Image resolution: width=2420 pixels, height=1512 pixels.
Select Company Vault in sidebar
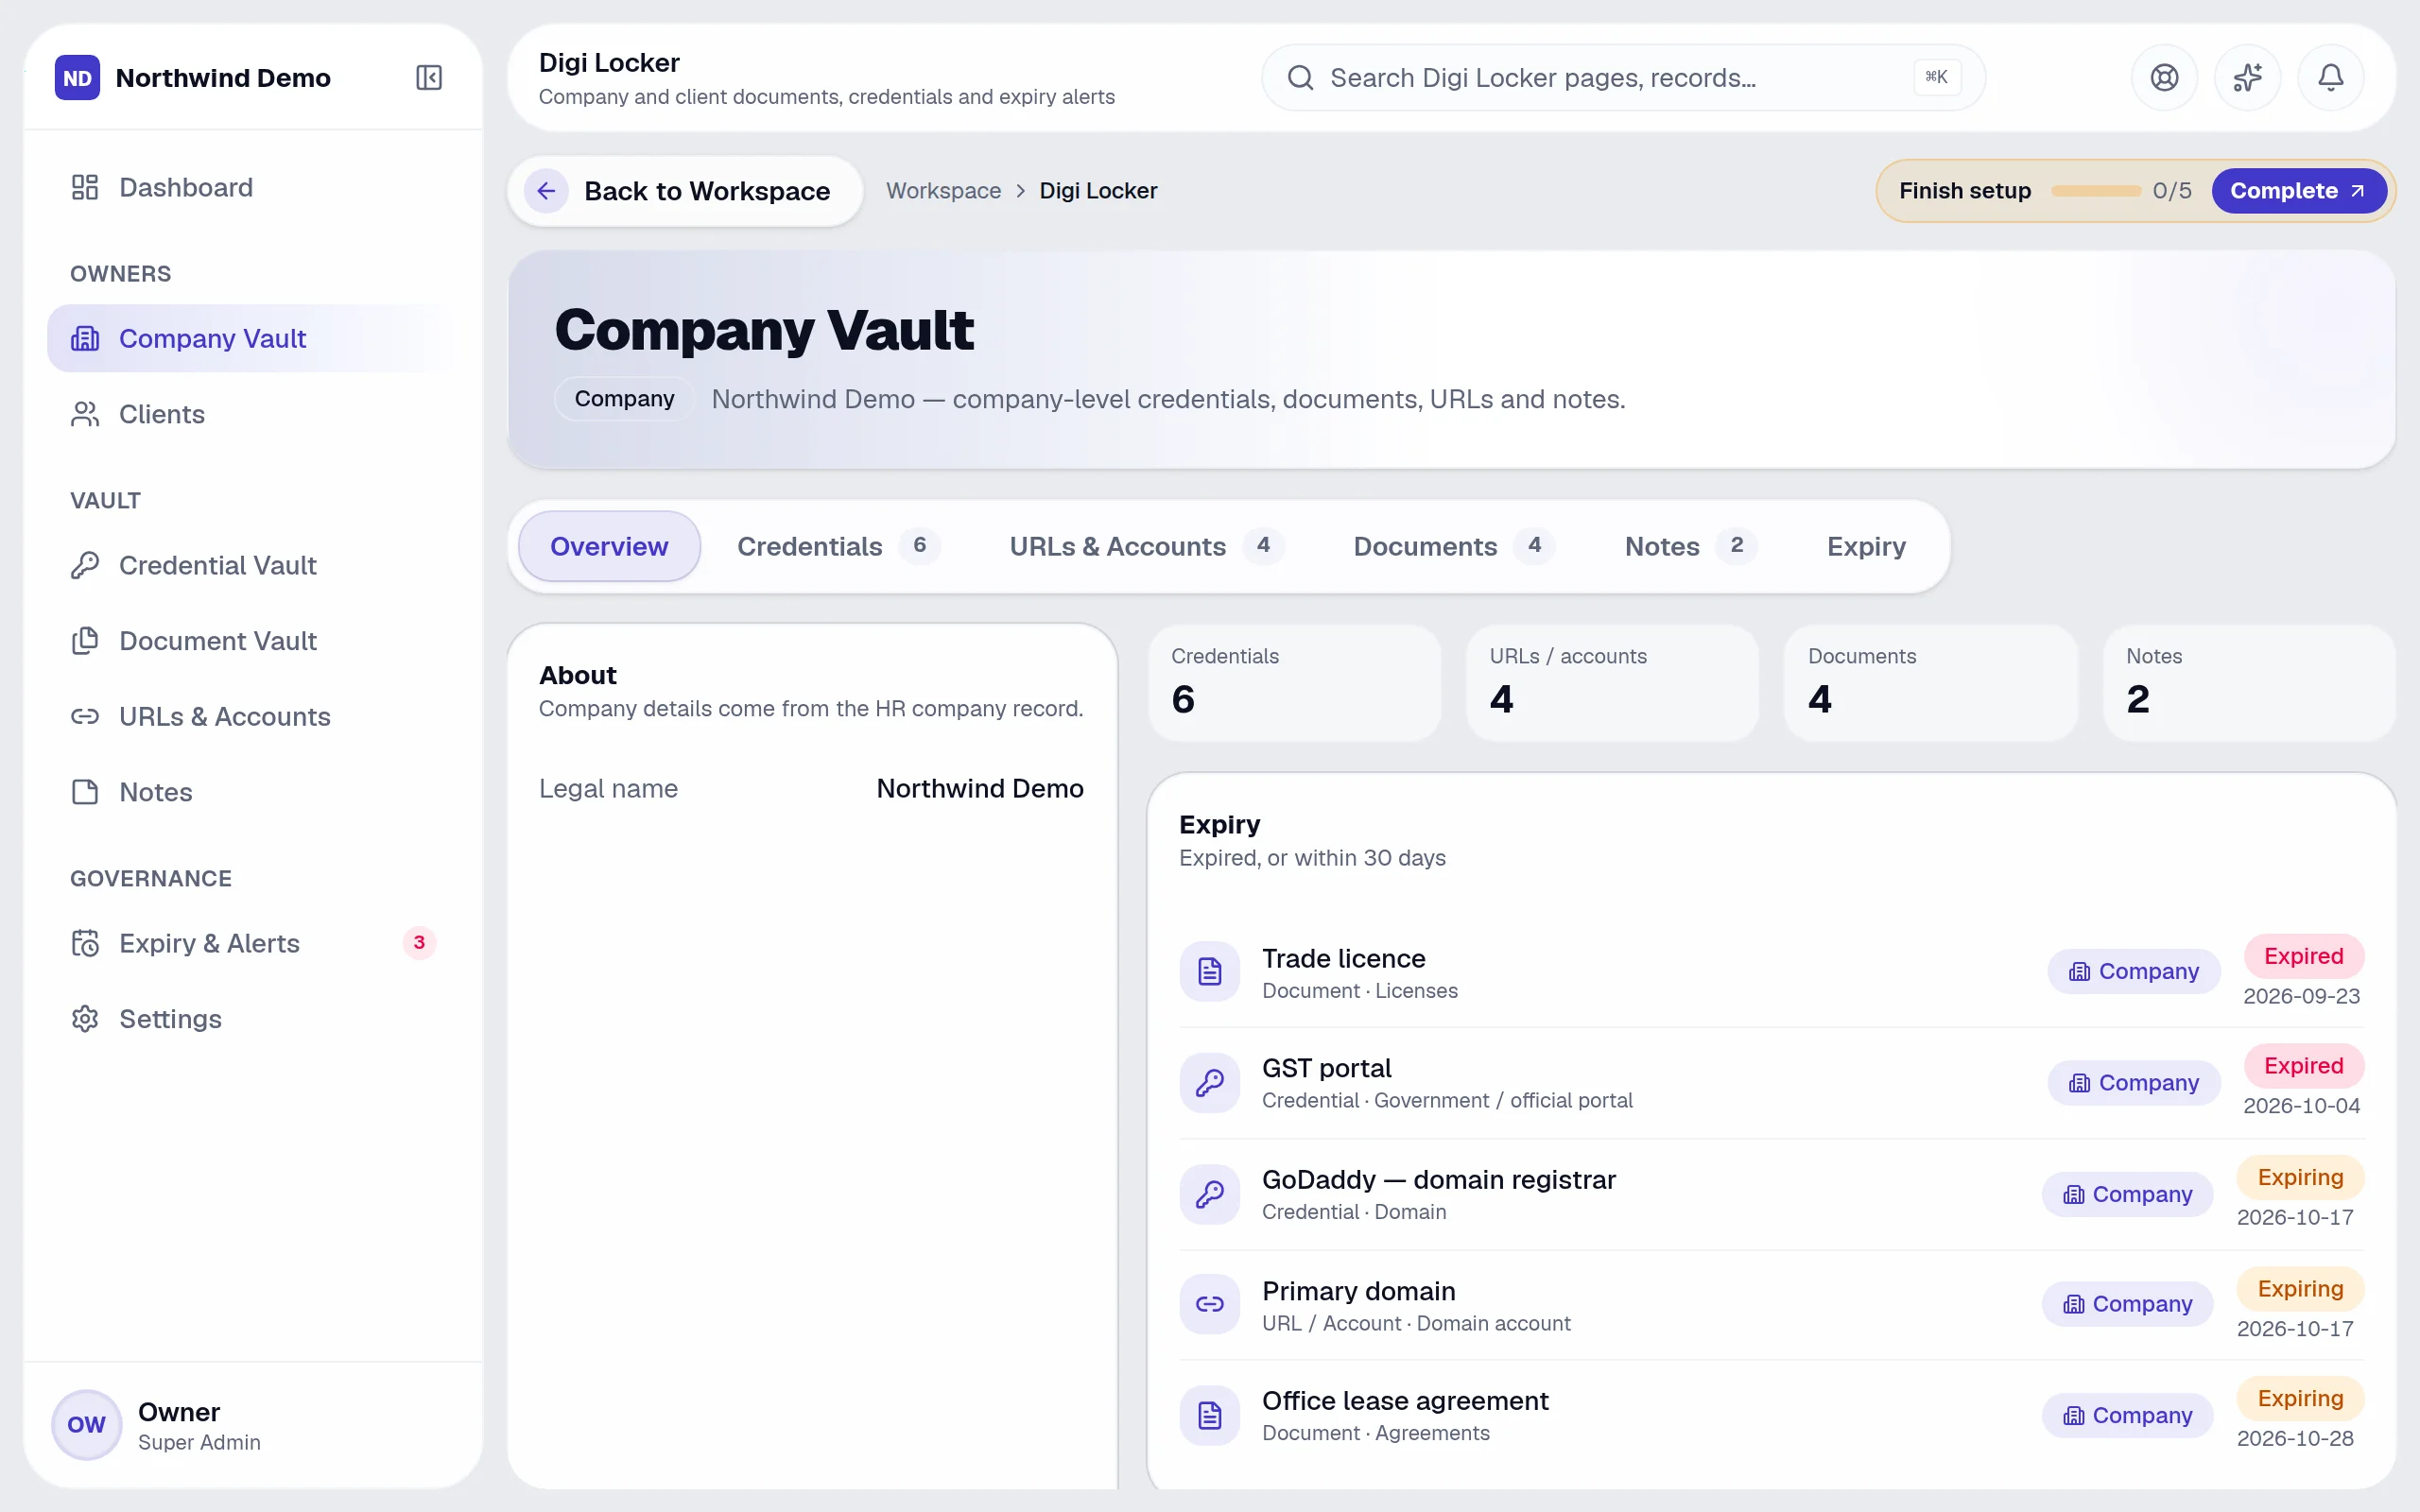click(x=252, y=338)
